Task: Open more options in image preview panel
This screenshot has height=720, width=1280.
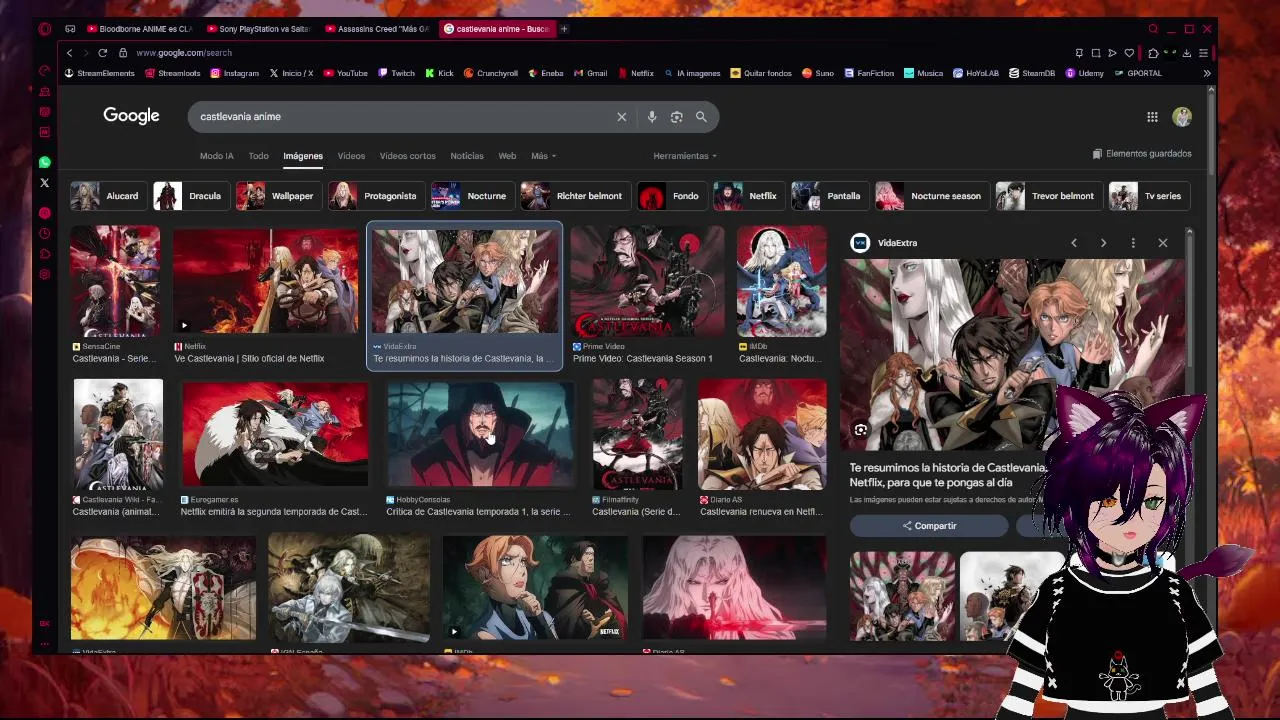Action: pos(1133,243)
